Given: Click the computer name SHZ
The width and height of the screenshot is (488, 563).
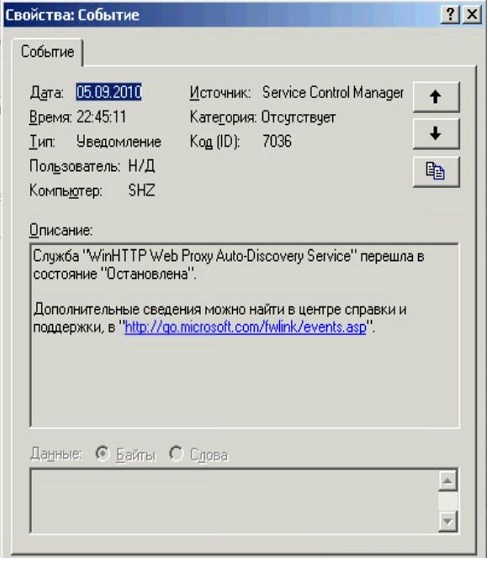Looking at the screenshot, I should tap(141, 190).
